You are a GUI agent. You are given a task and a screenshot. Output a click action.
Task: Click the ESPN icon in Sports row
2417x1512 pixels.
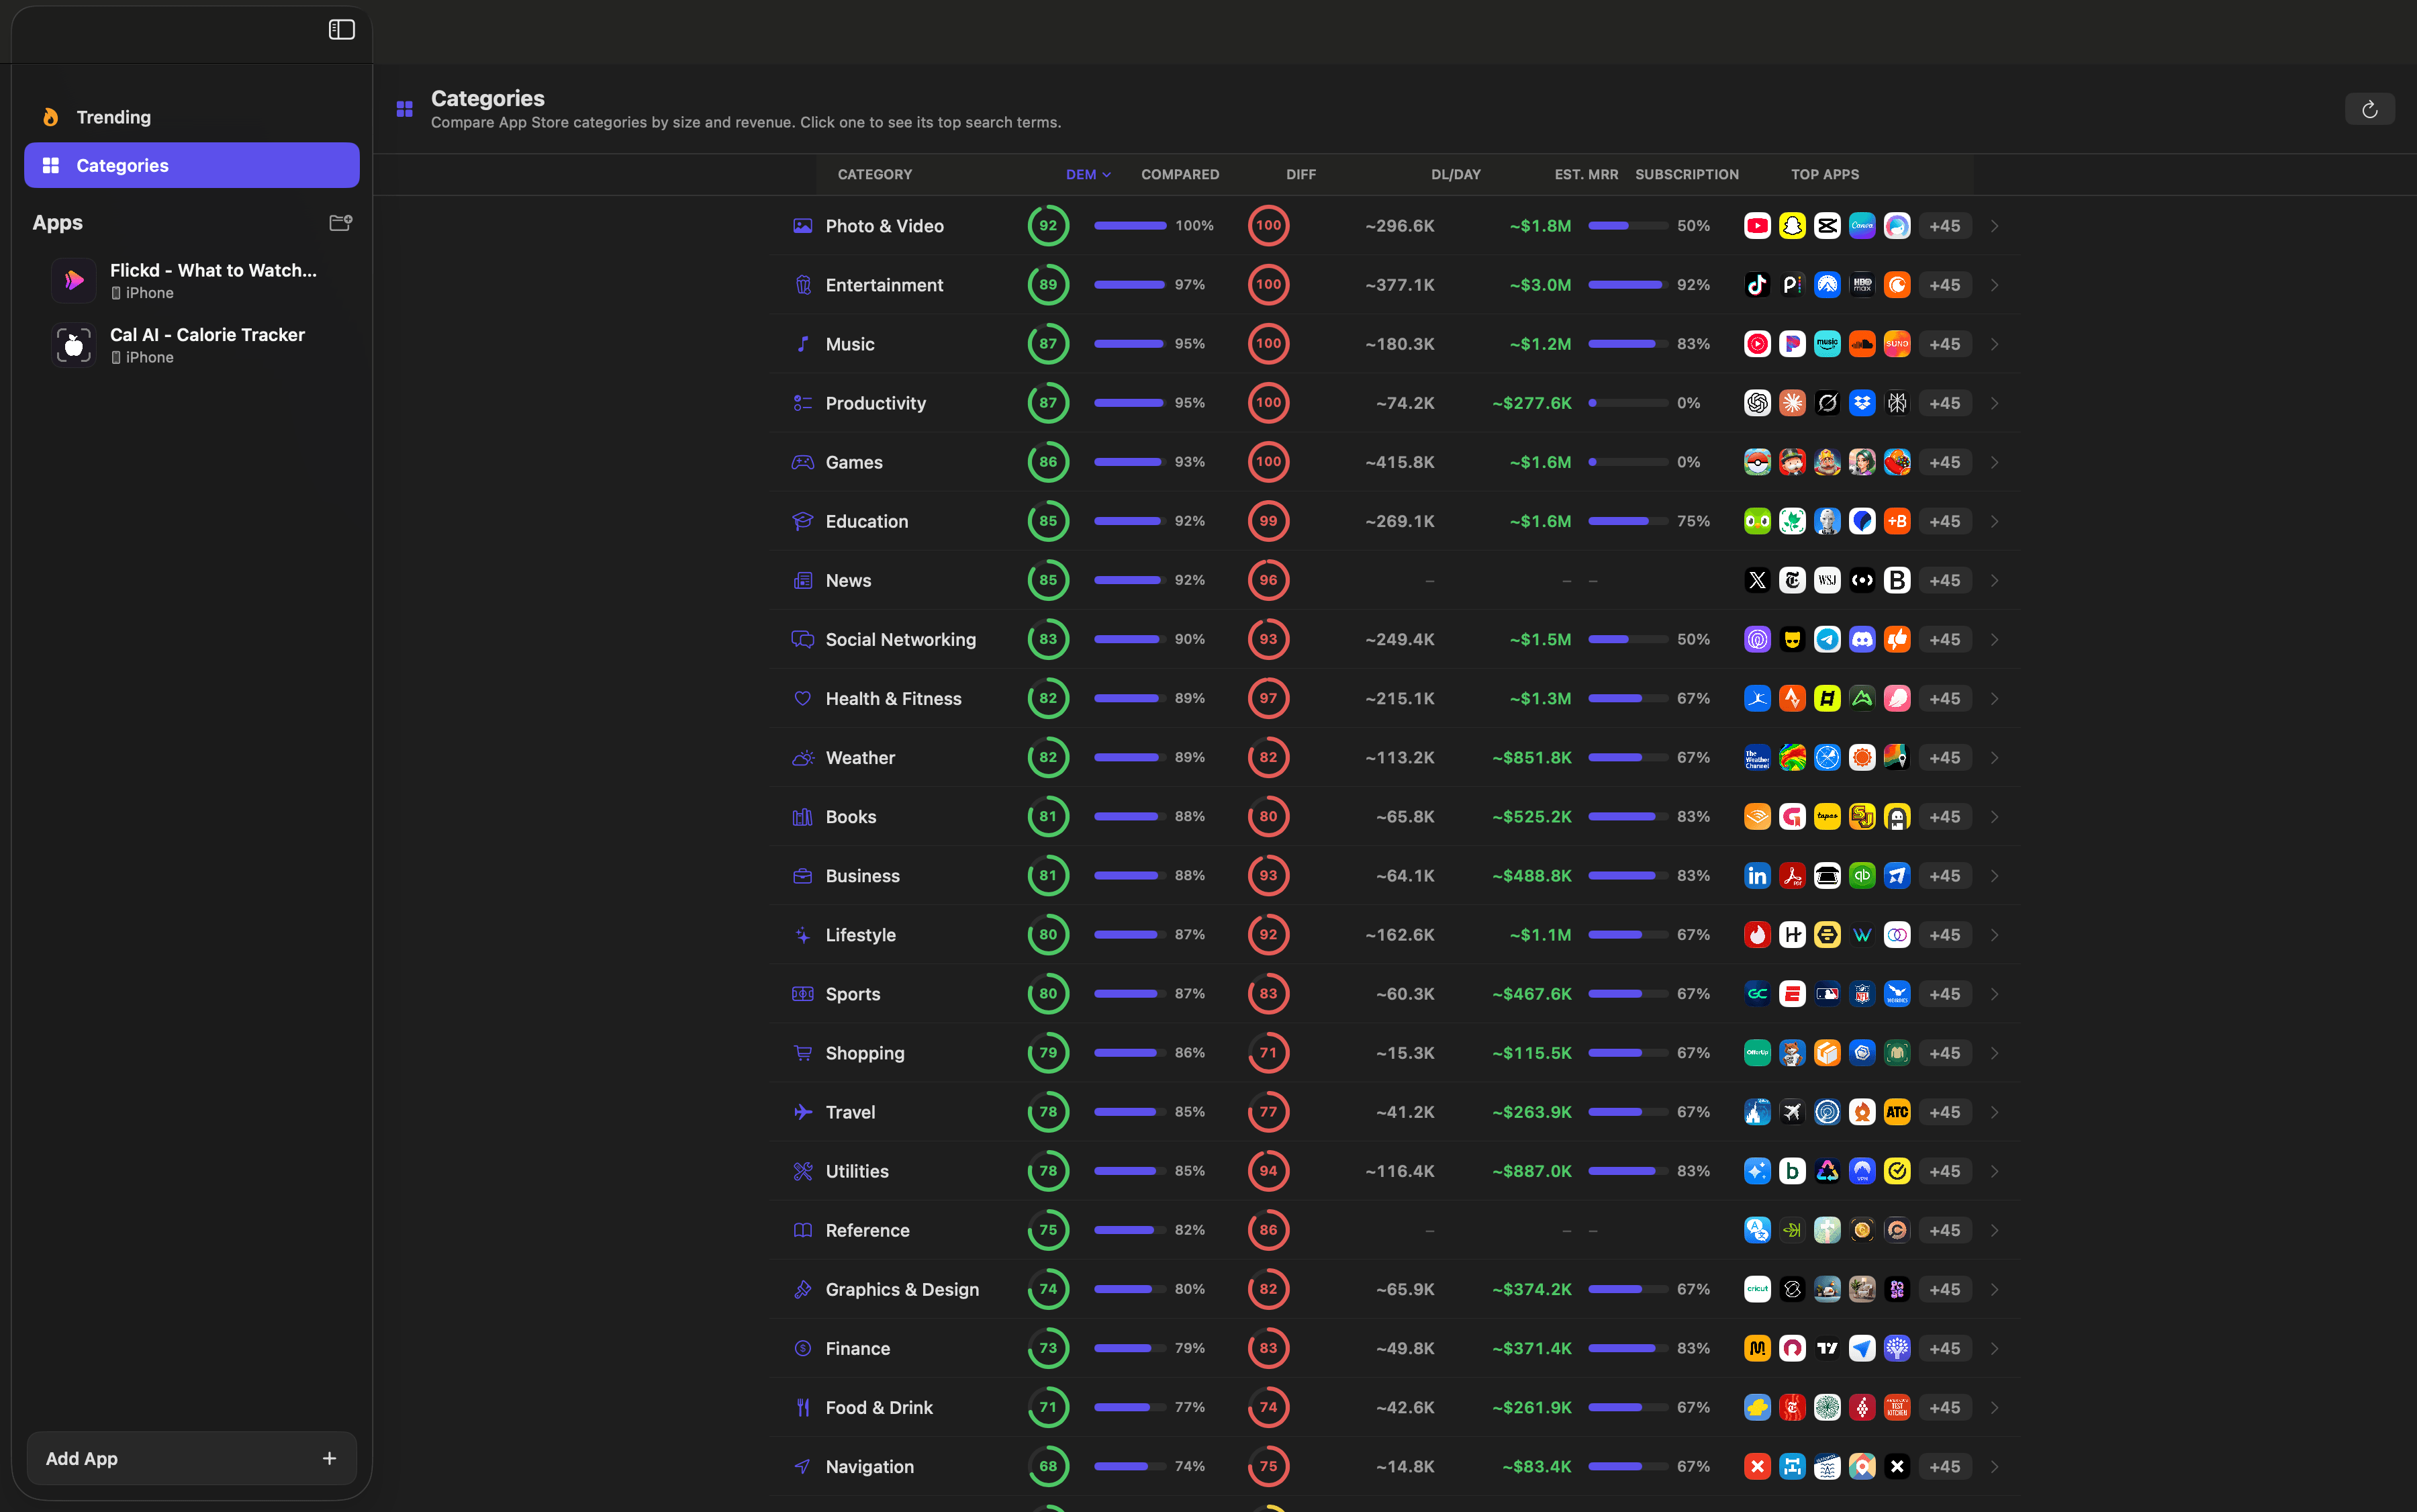1792,994
